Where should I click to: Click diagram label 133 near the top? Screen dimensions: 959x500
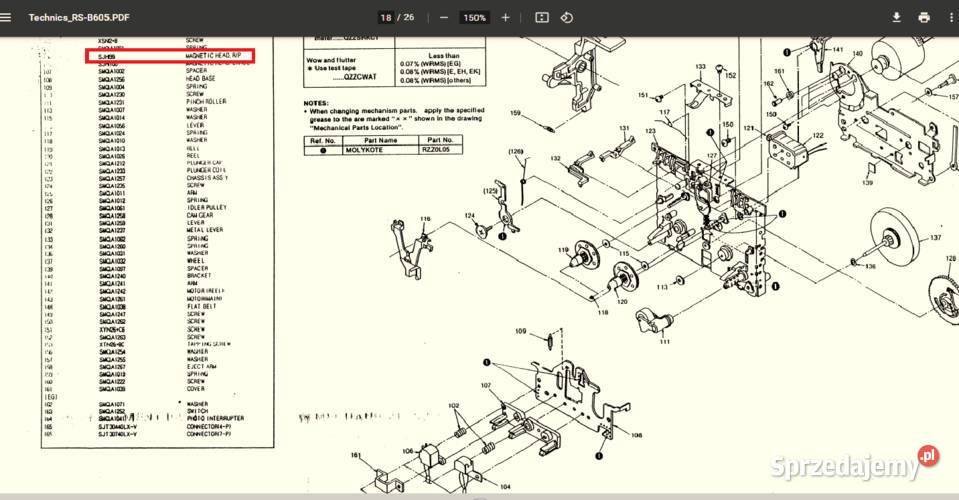tap(700, 67)
